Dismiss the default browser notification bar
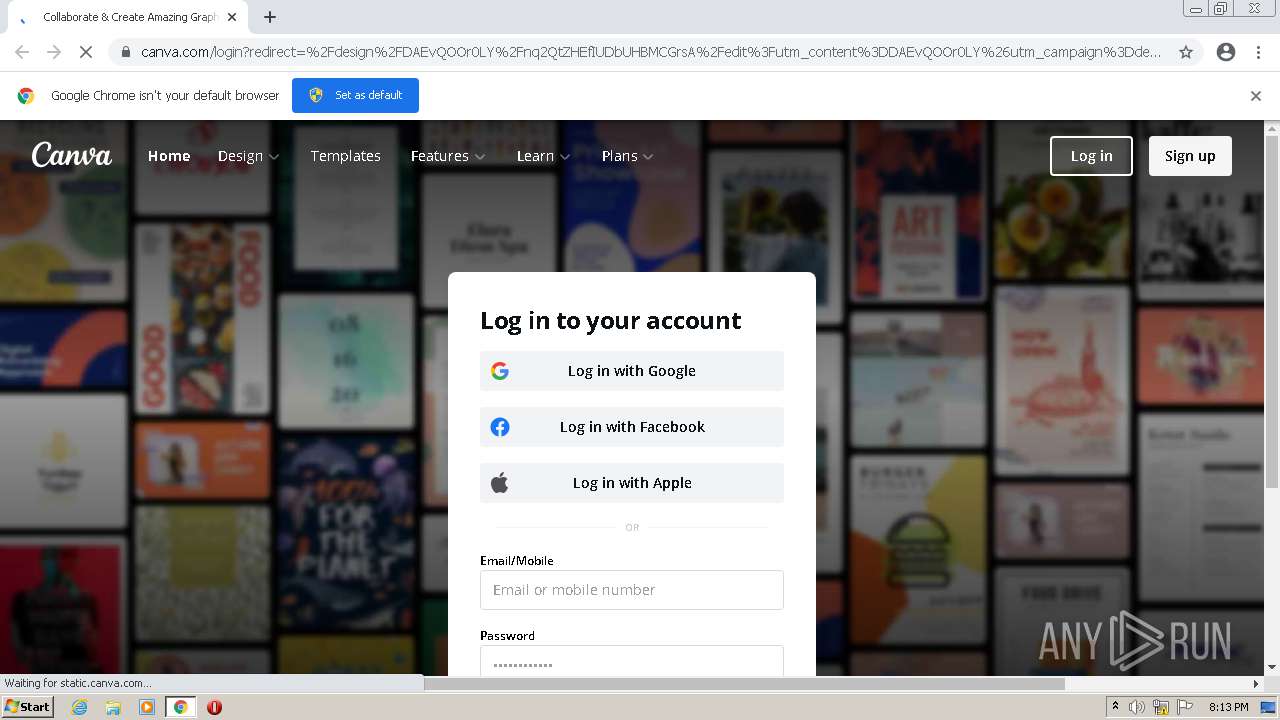Image resolution: width=1280 pixels, height=720 pixels. point(1256,96)
